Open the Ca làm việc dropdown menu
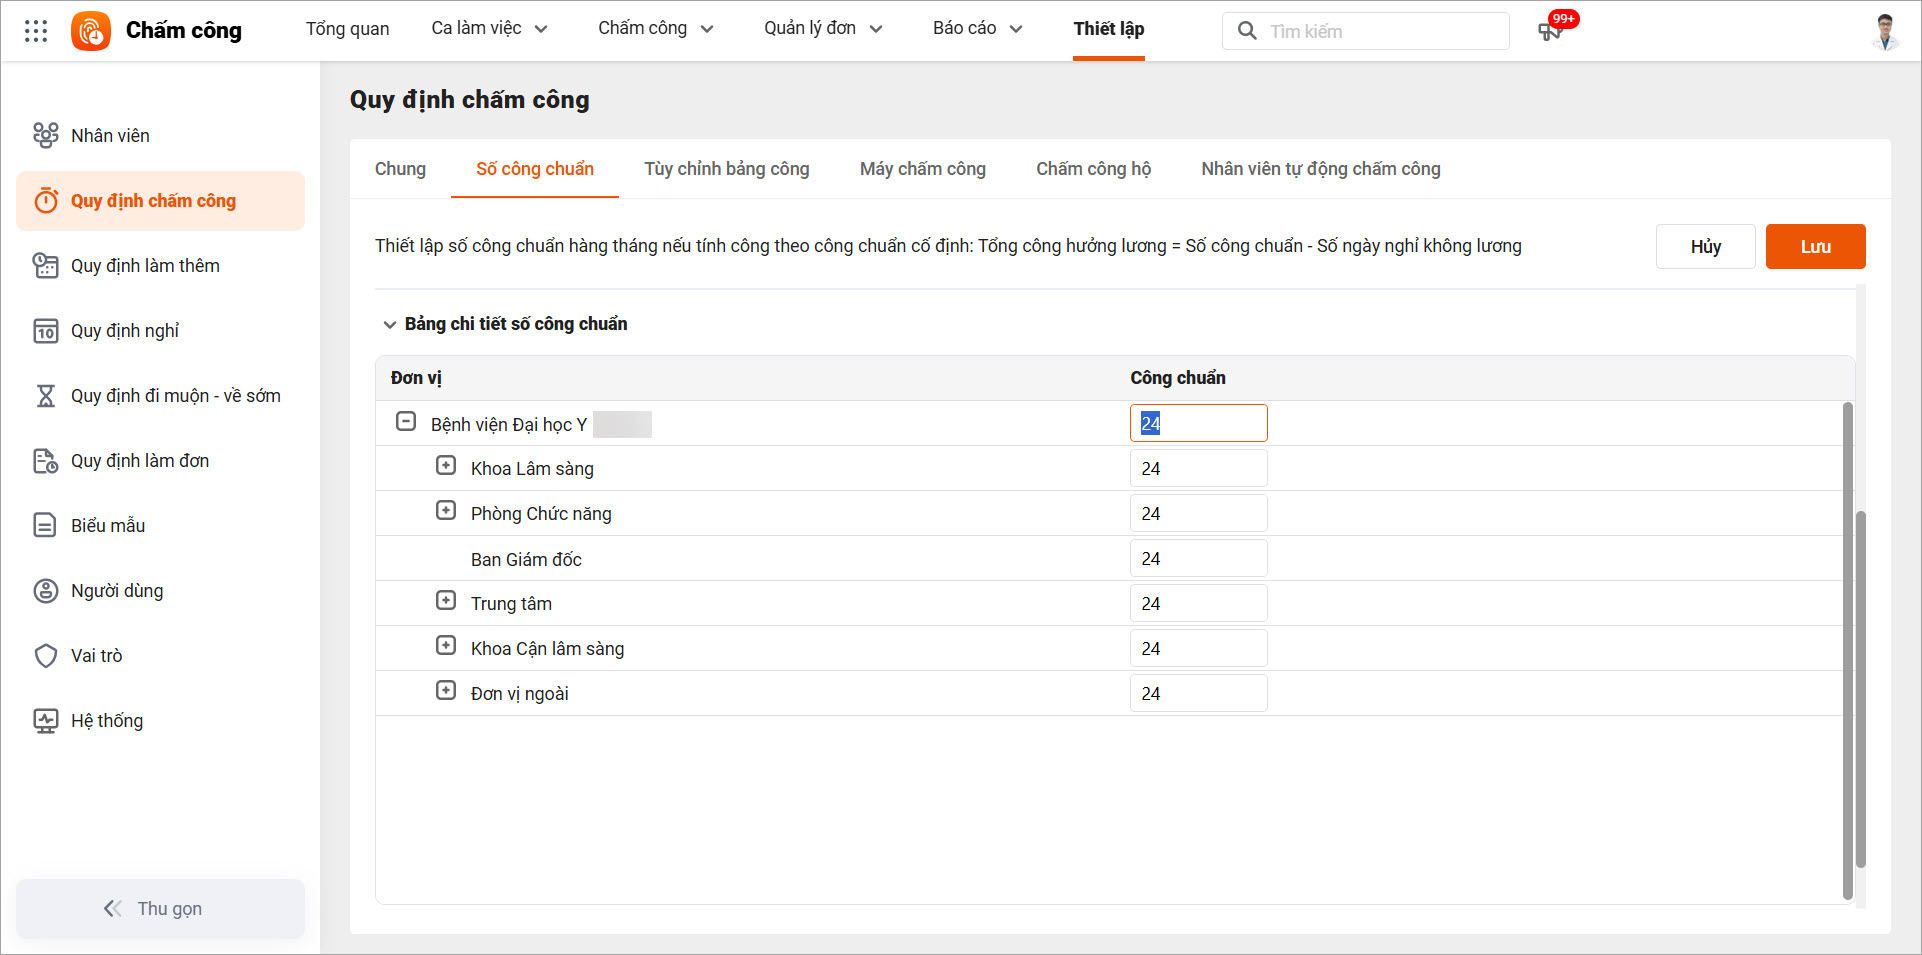 pos(489,29)
